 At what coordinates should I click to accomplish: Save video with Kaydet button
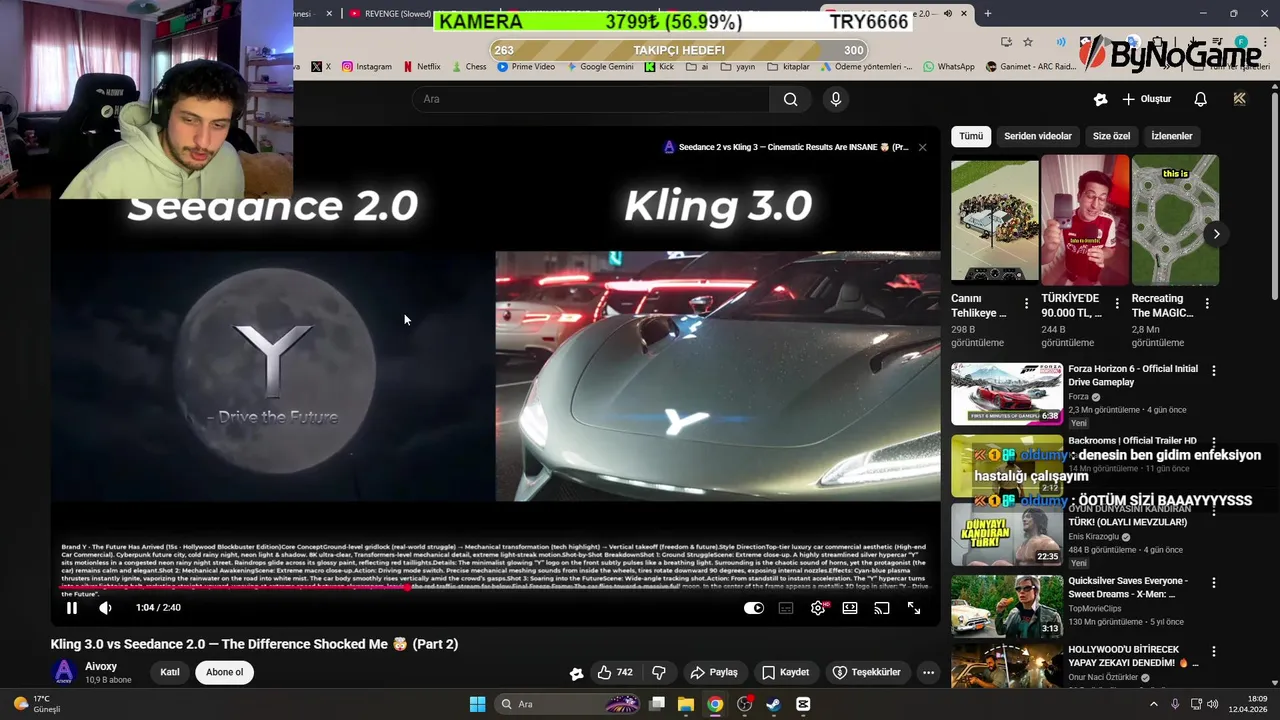[785, 672]
